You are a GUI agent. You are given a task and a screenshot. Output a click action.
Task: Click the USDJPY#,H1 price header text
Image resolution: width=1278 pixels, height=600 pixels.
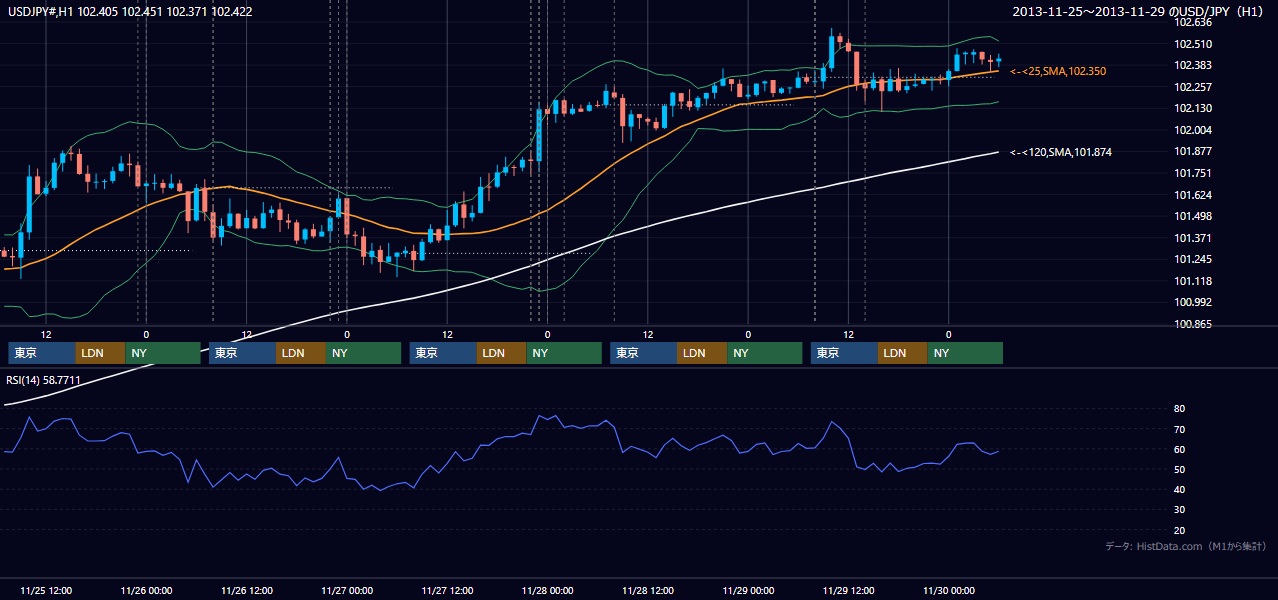(130, 12)
